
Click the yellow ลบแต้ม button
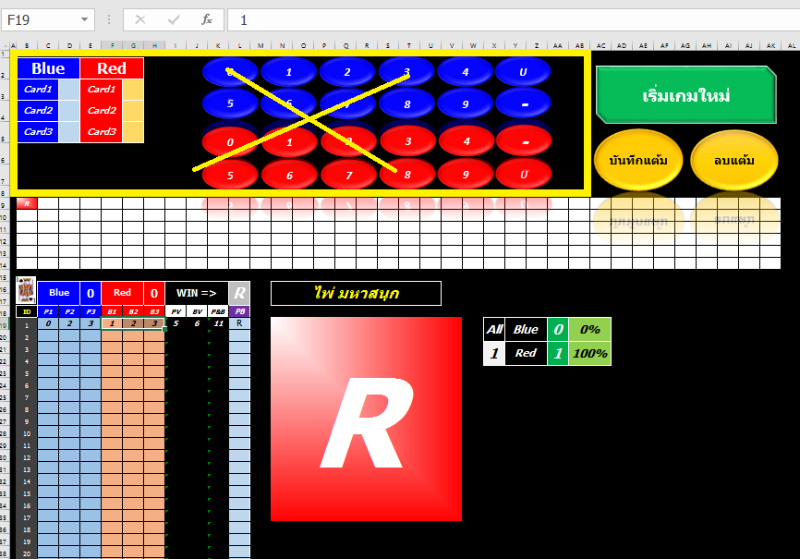pyautogui.click(x=734, y=160)
